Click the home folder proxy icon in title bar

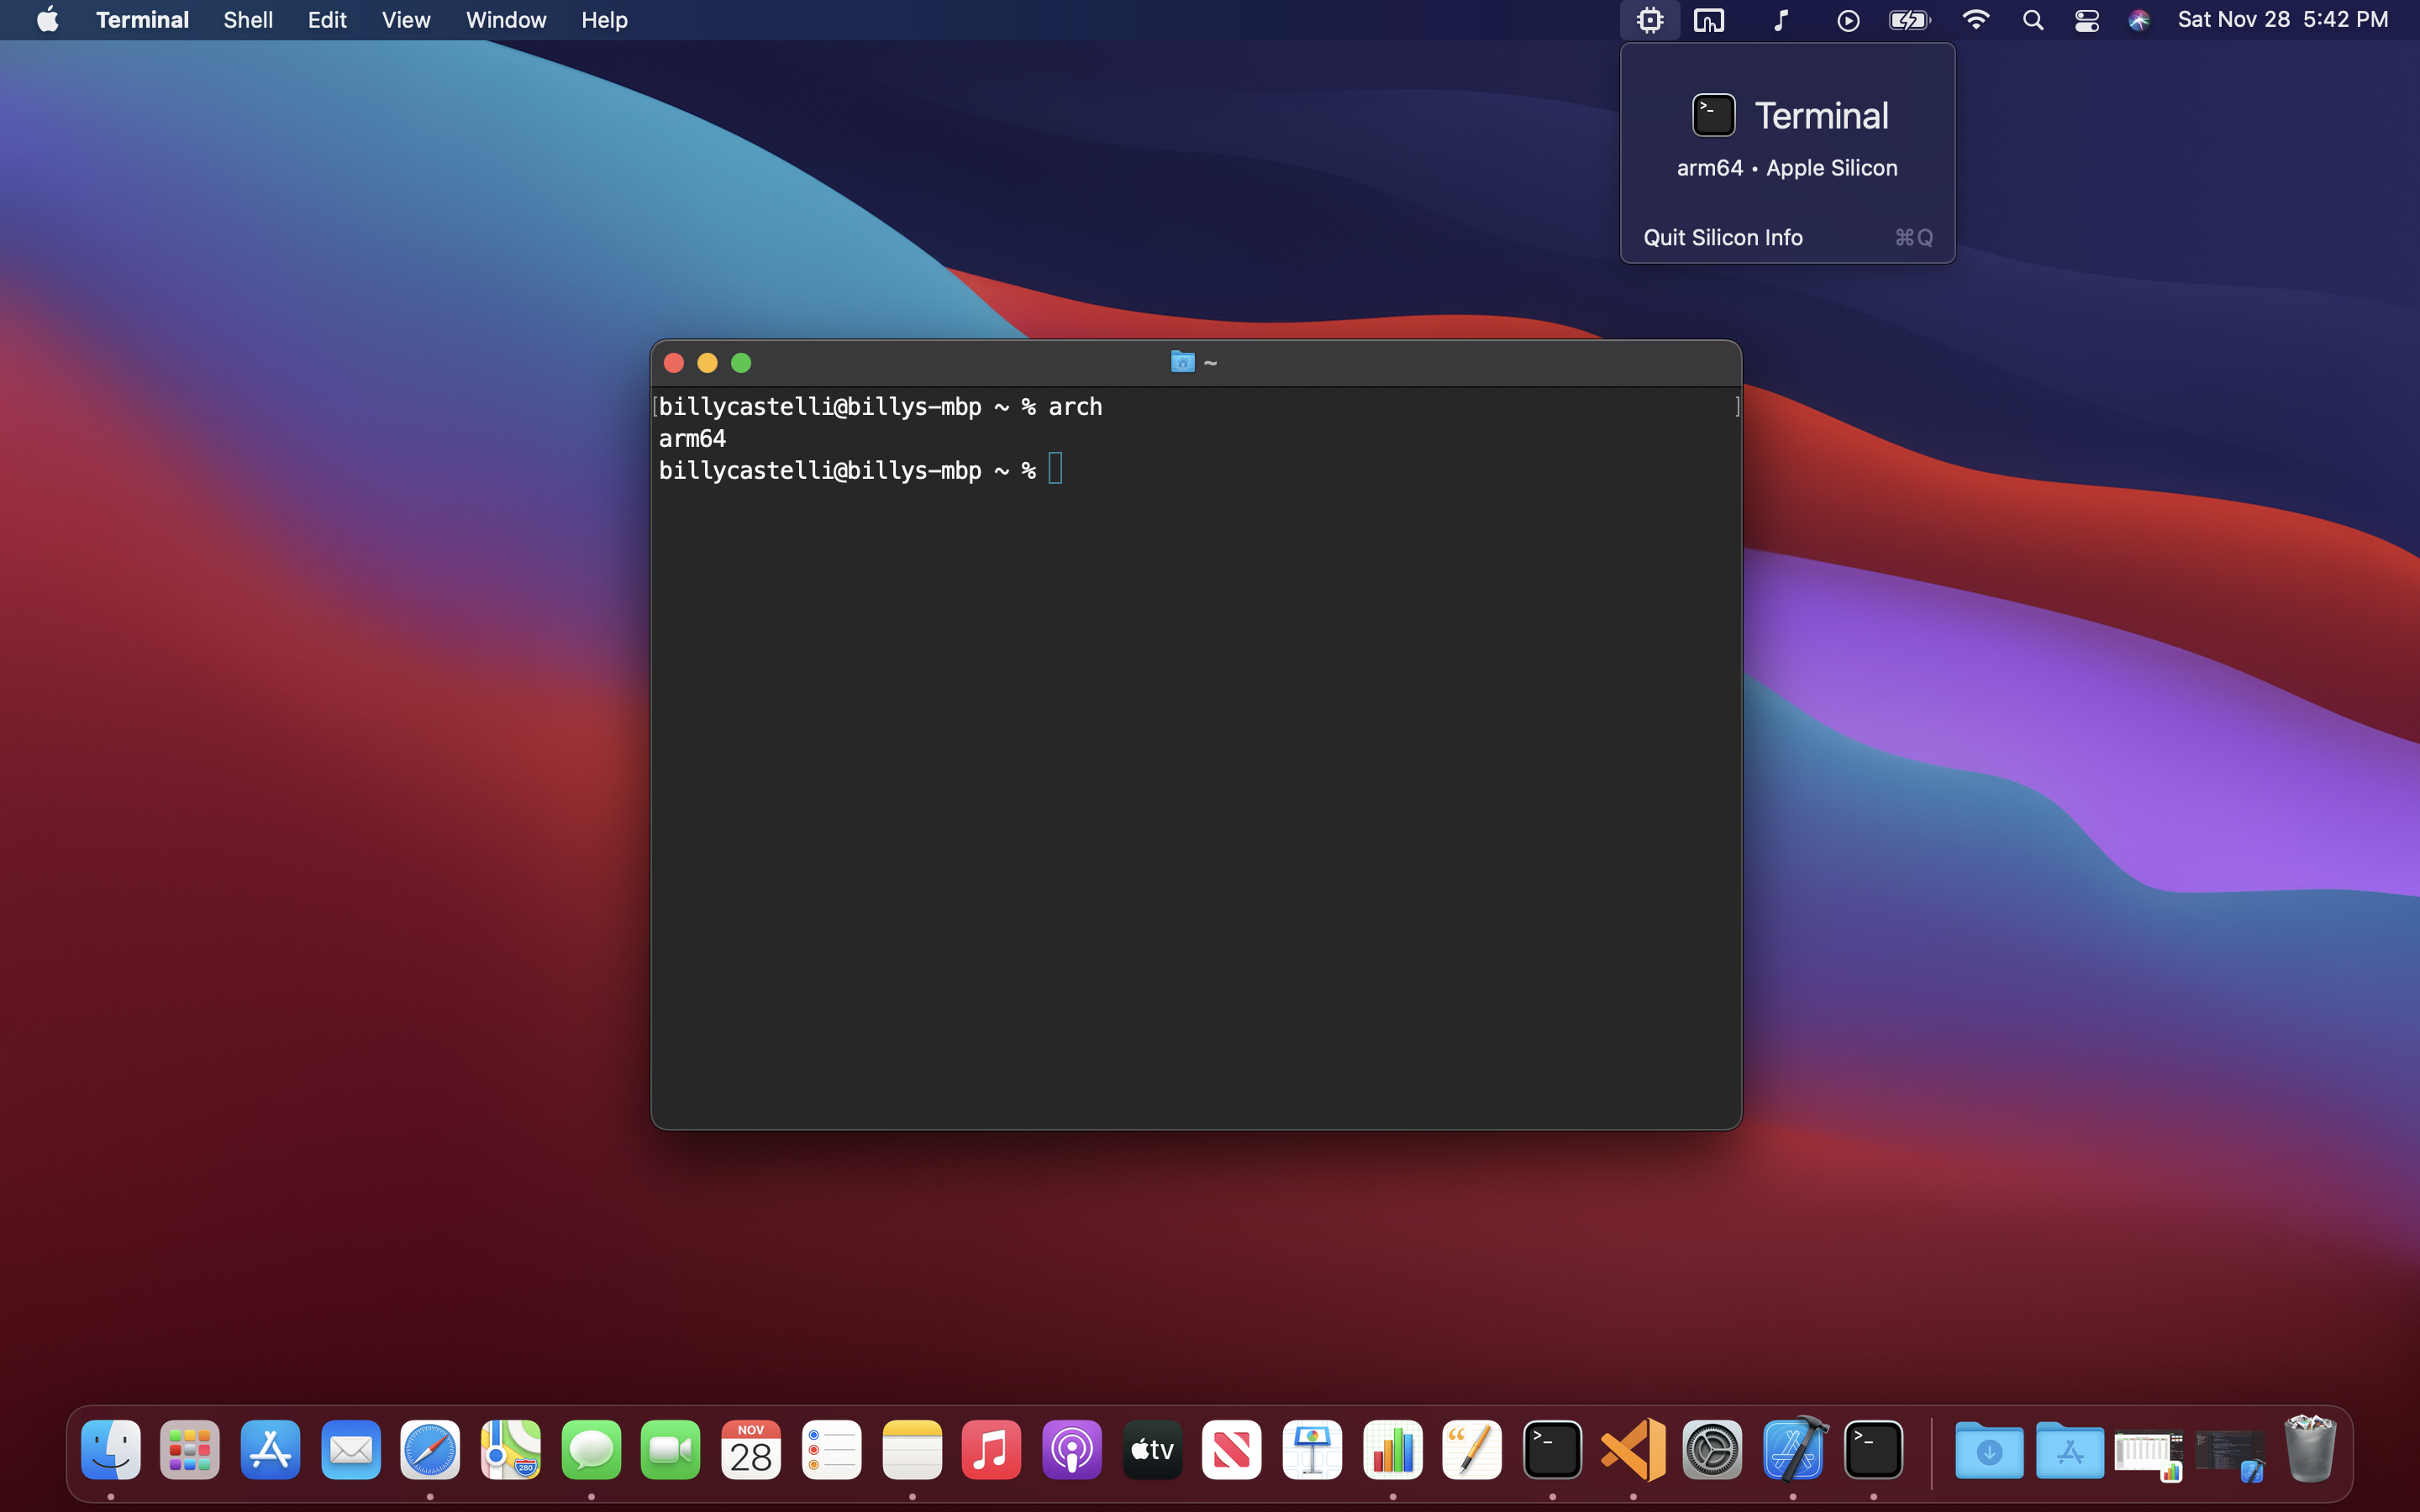(x=1182, y=362)
